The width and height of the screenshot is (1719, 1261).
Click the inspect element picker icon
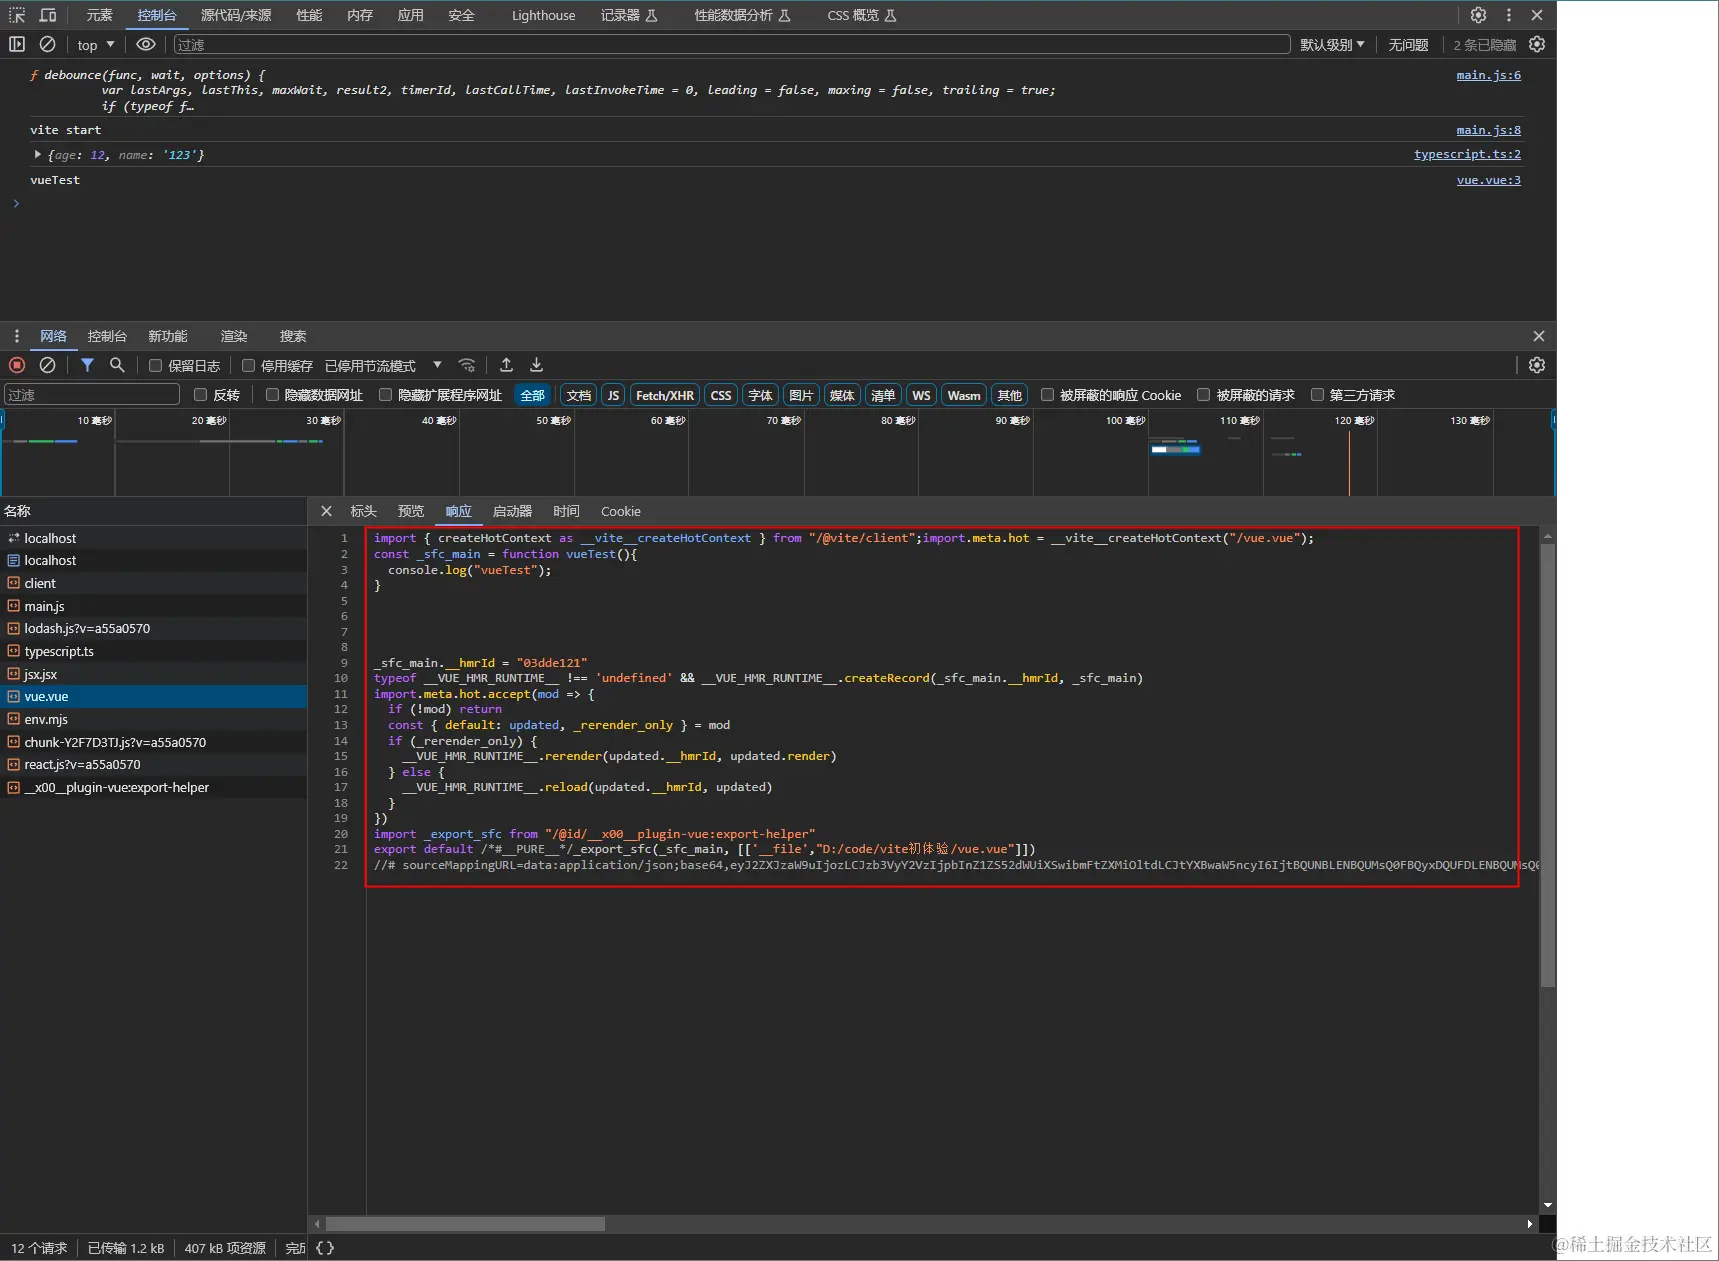[17, 15]
